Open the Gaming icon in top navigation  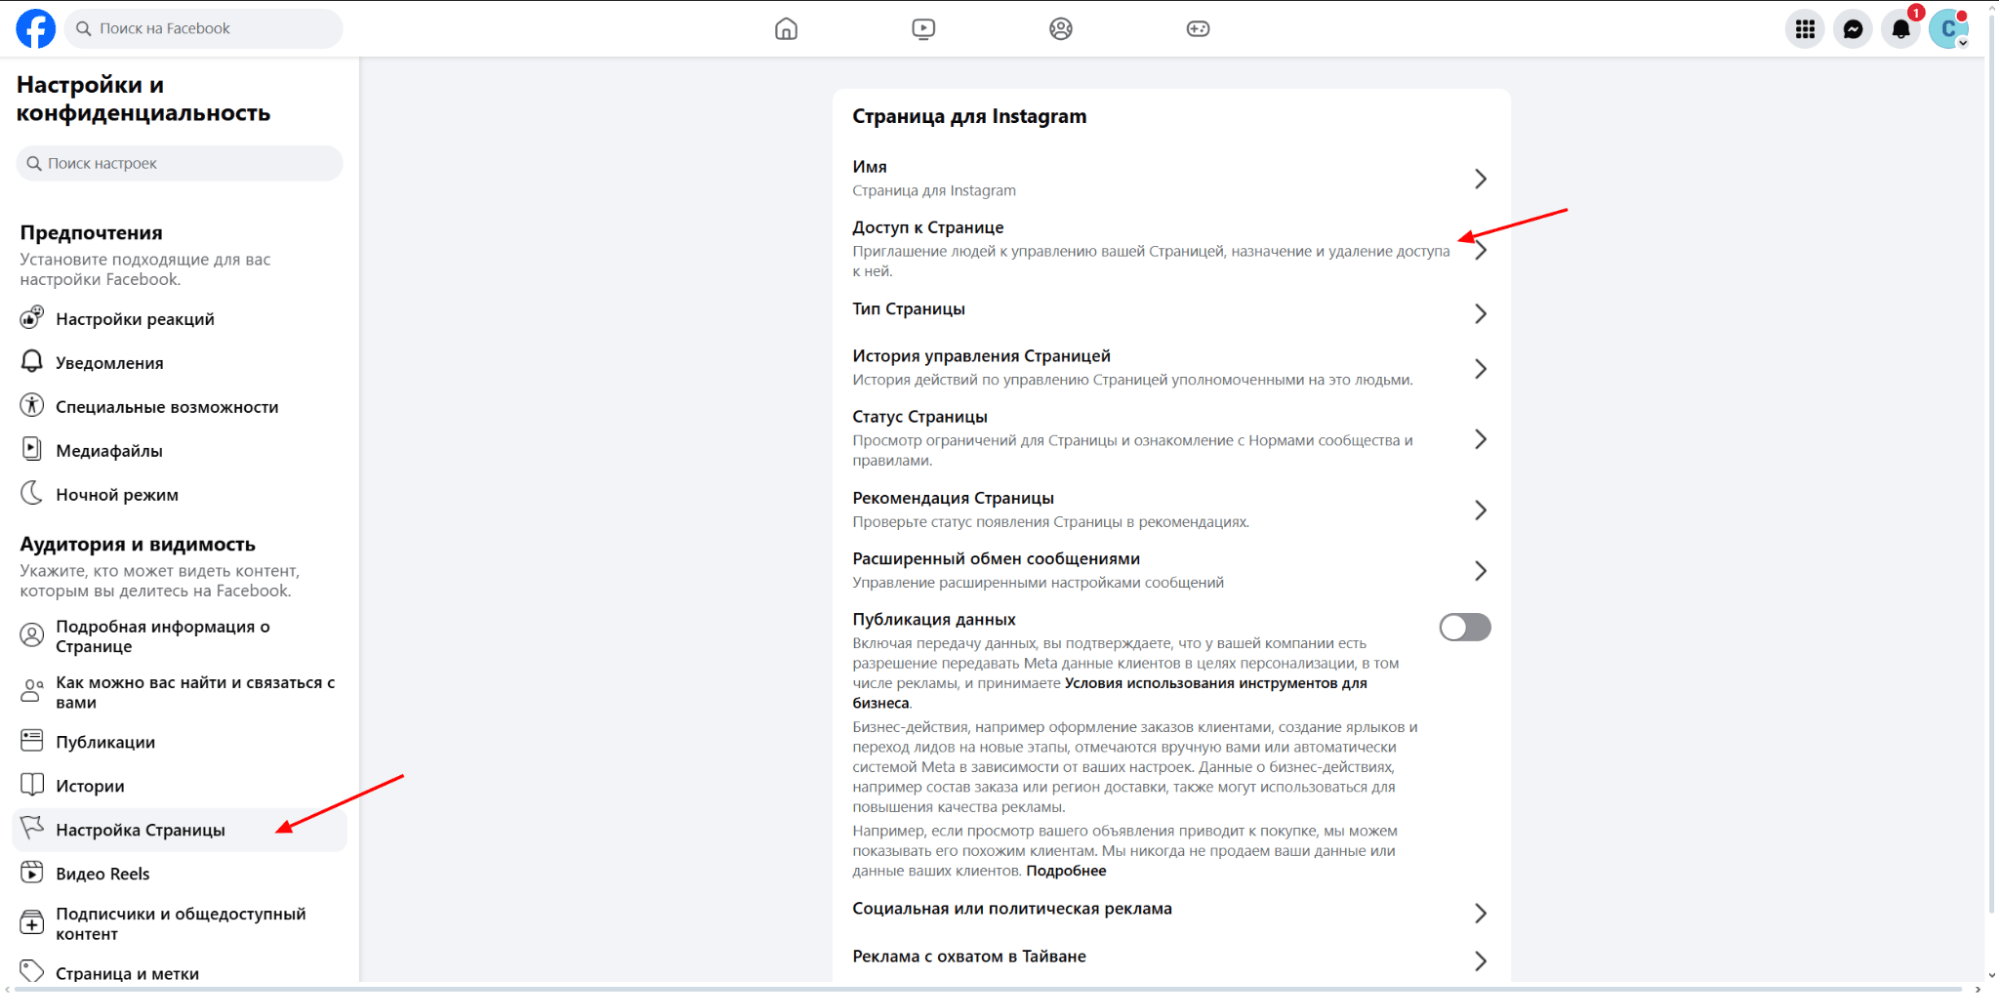point(1198,28)
